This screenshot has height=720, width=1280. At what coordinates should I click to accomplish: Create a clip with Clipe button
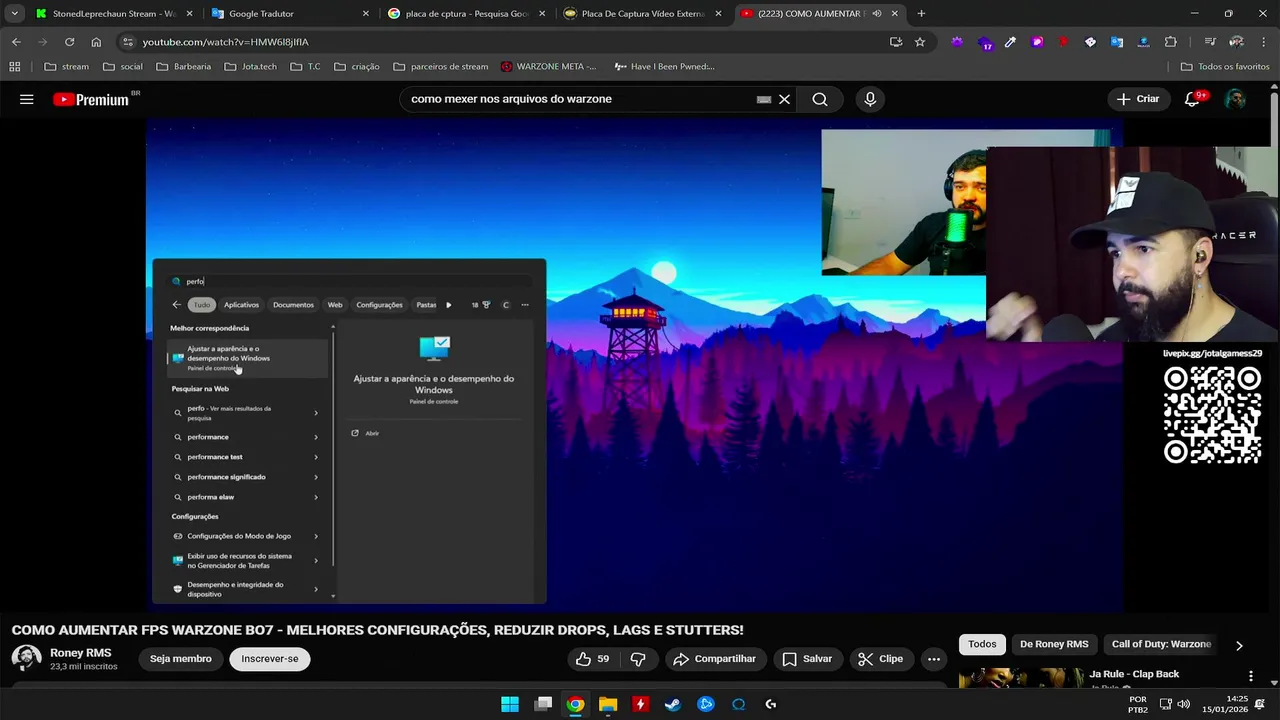pyautogui.click(x=880, y=659)
